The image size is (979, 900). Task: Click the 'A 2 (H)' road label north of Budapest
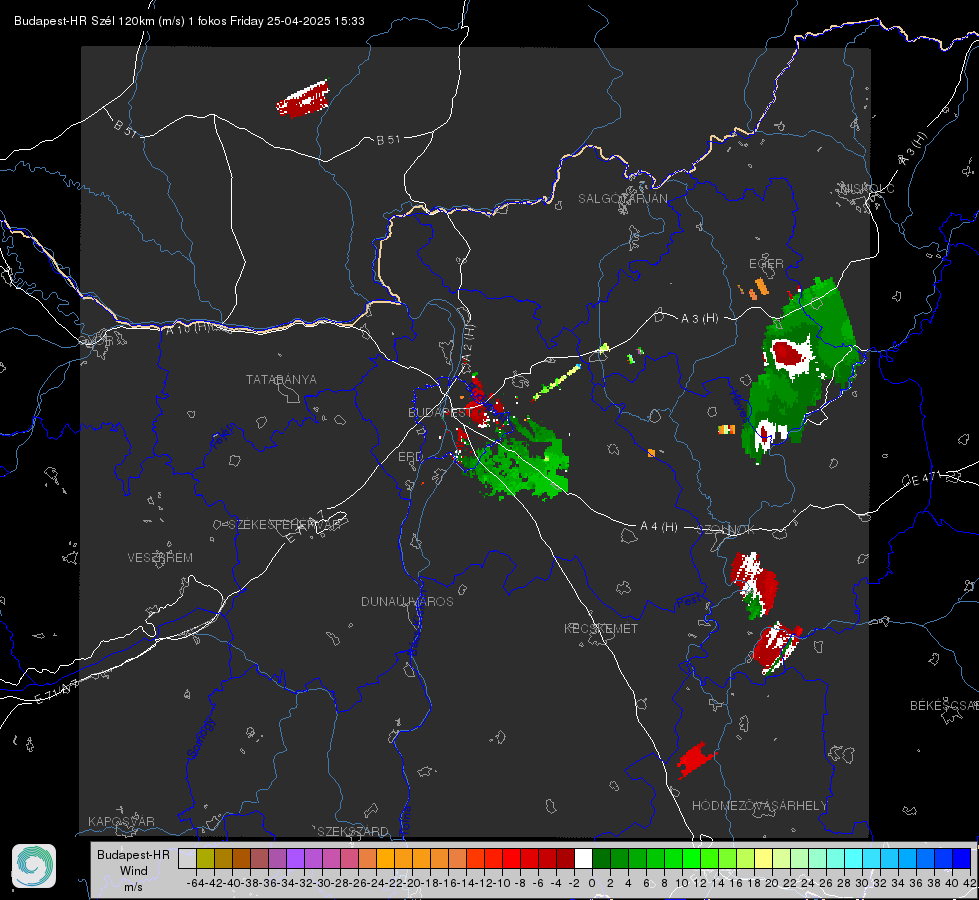[x=468, y=342]
